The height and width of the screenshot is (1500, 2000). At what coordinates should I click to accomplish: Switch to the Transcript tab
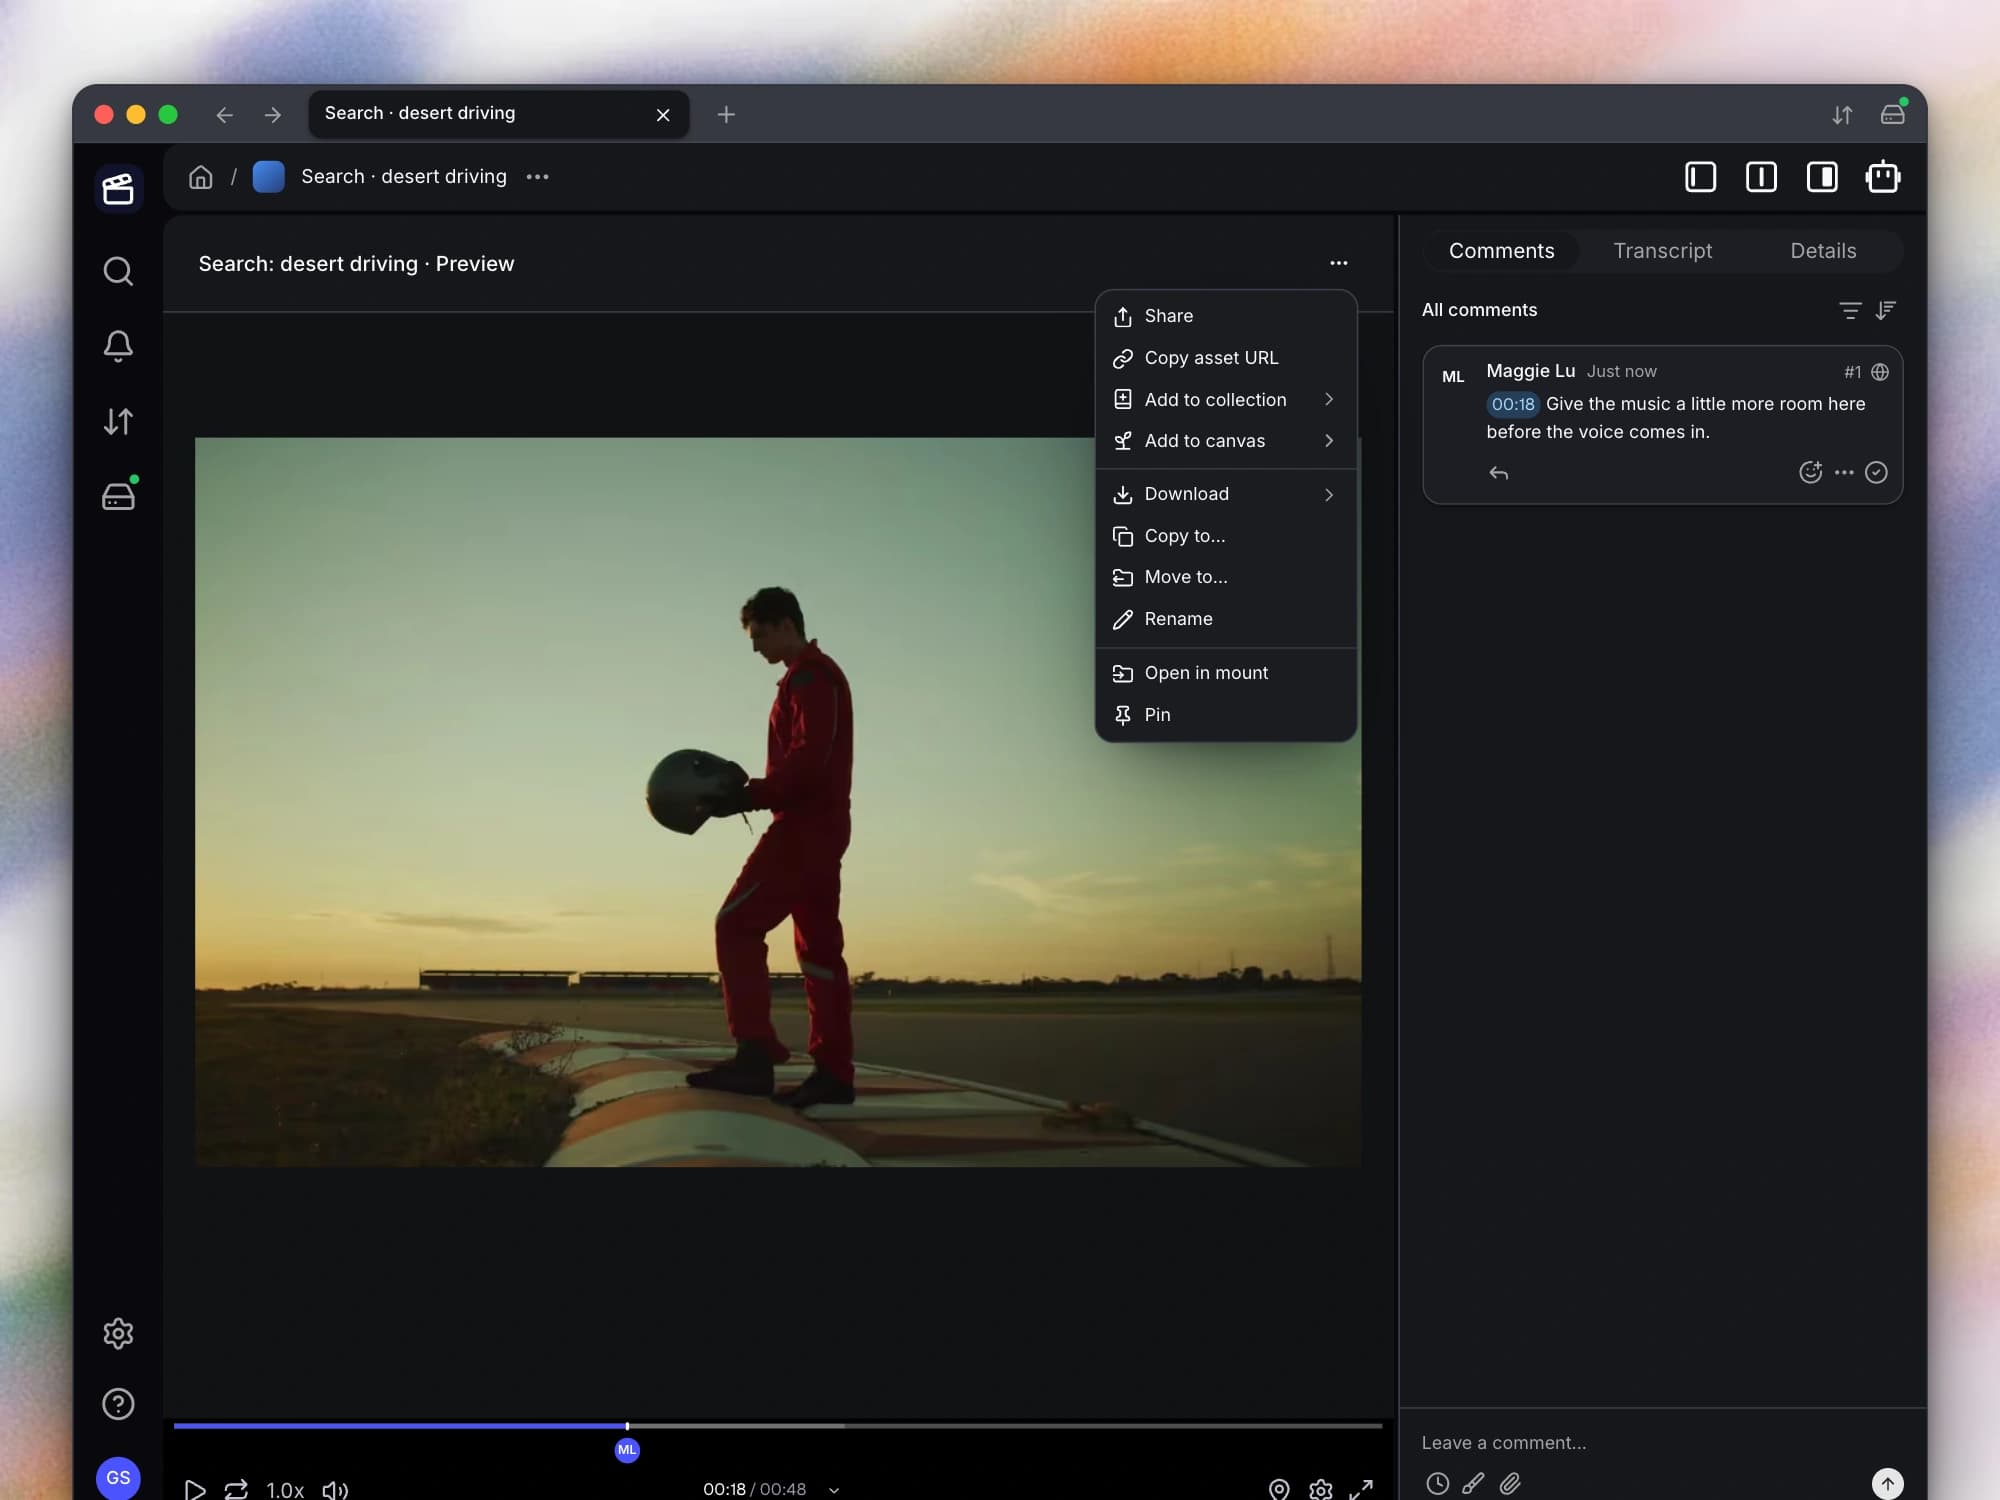(1662, 251)
